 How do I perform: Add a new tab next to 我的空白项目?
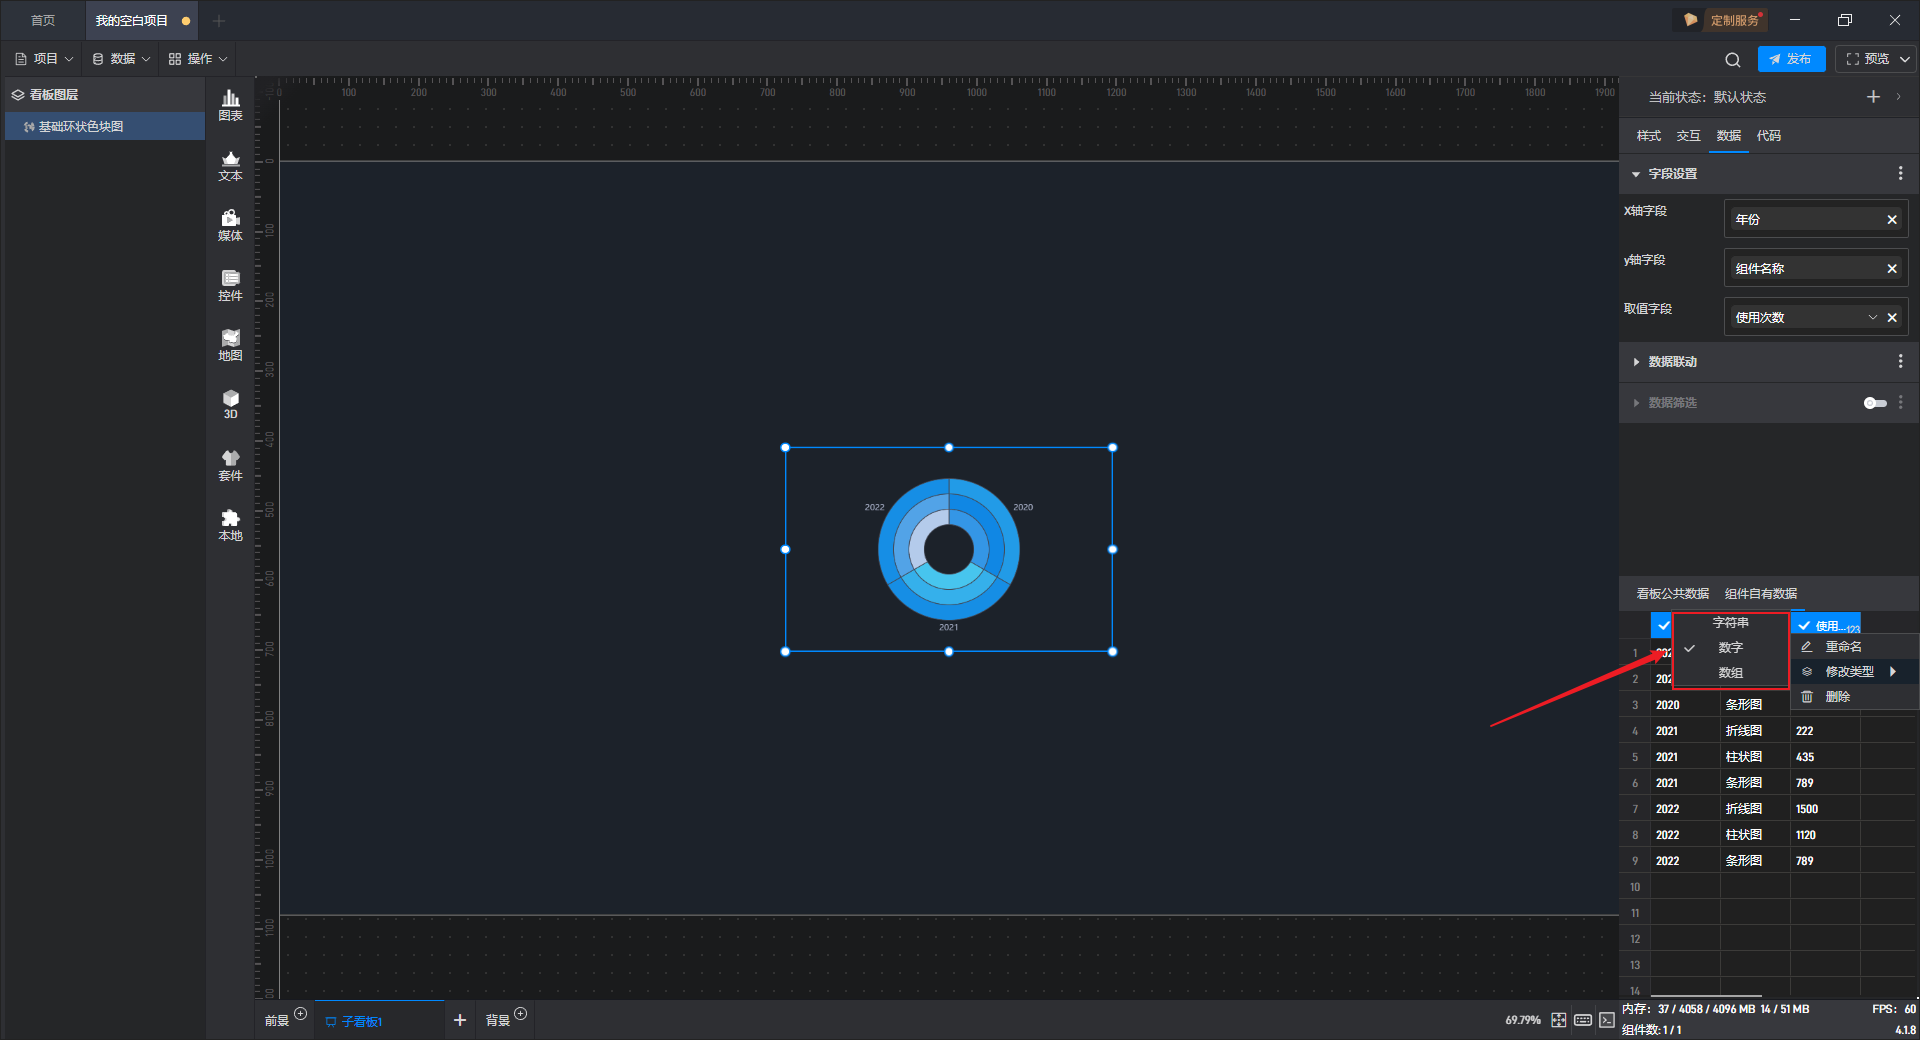(219, 20)
